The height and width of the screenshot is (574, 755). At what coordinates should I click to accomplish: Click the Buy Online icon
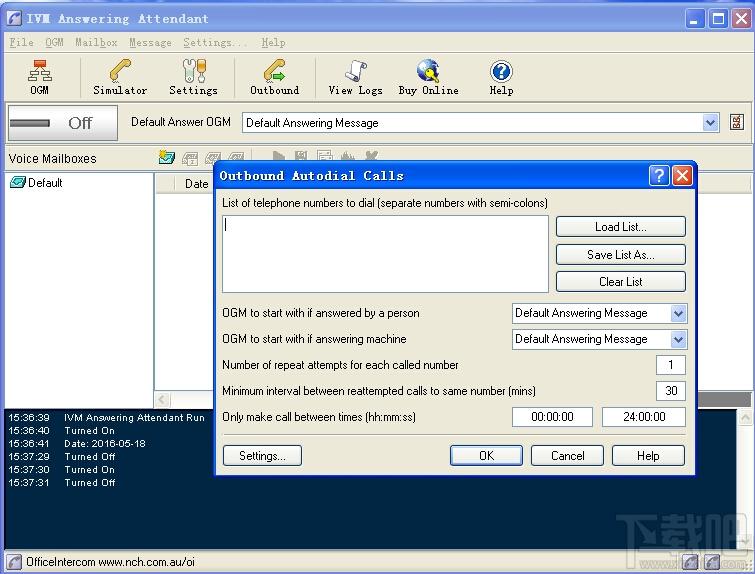pos(428,77)
